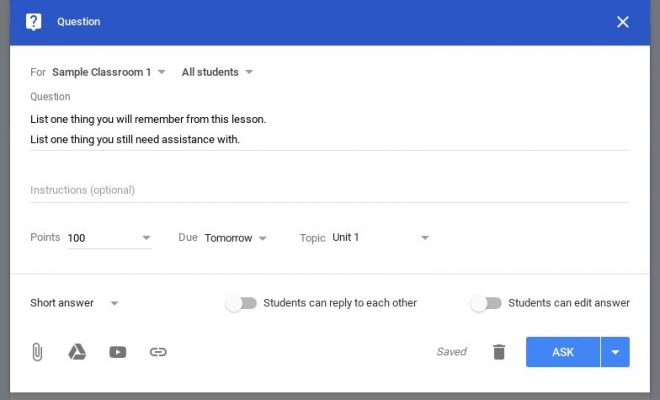Click the Saved status text
Viewport: 660px width, 400px height.
pos(451,352)
